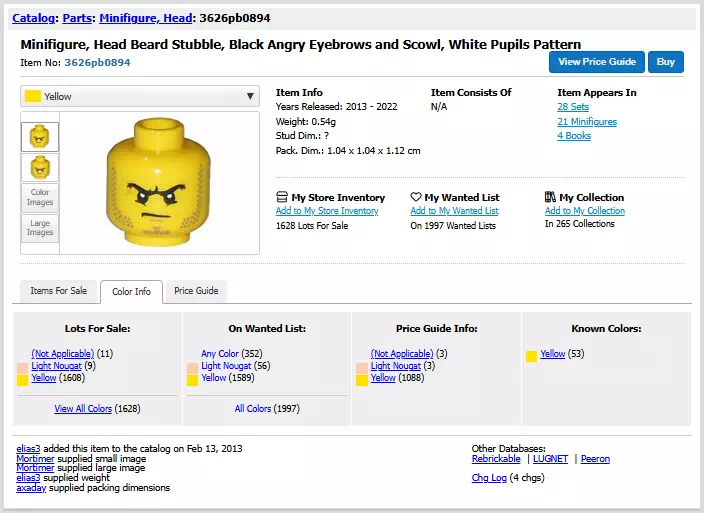Open Light Nougat under Price Guide Info
Viewport: 704px width, 513px height.
click(396, 366)
